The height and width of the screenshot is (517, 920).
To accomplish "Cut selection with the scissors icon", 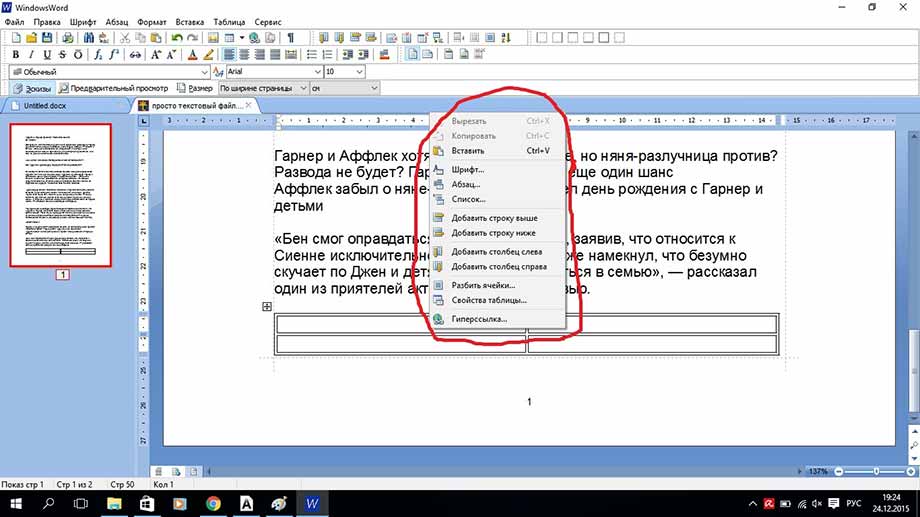I will (124, 38).
